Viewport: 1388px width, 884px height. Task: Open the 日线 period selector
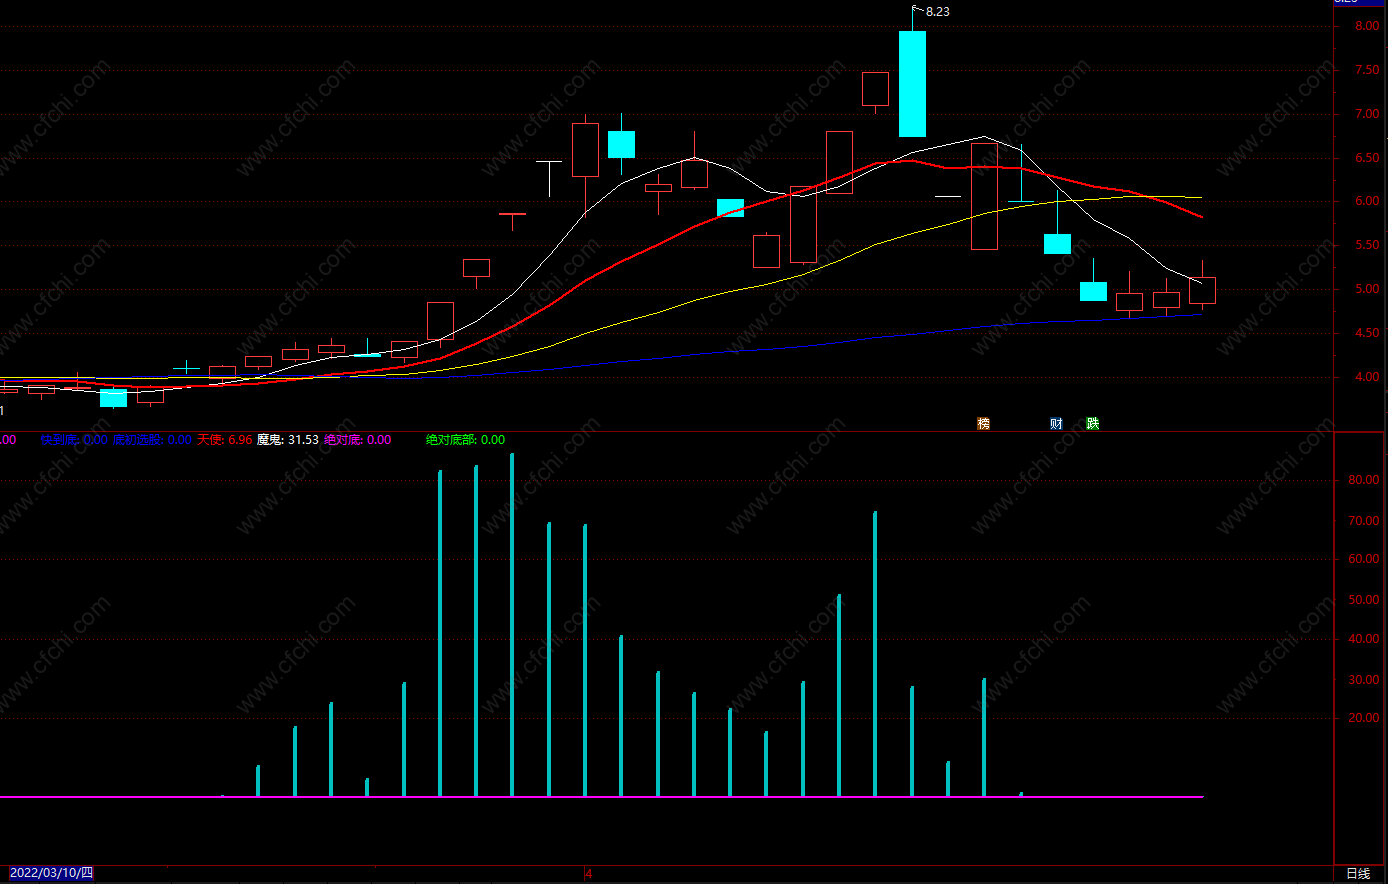1359,874
